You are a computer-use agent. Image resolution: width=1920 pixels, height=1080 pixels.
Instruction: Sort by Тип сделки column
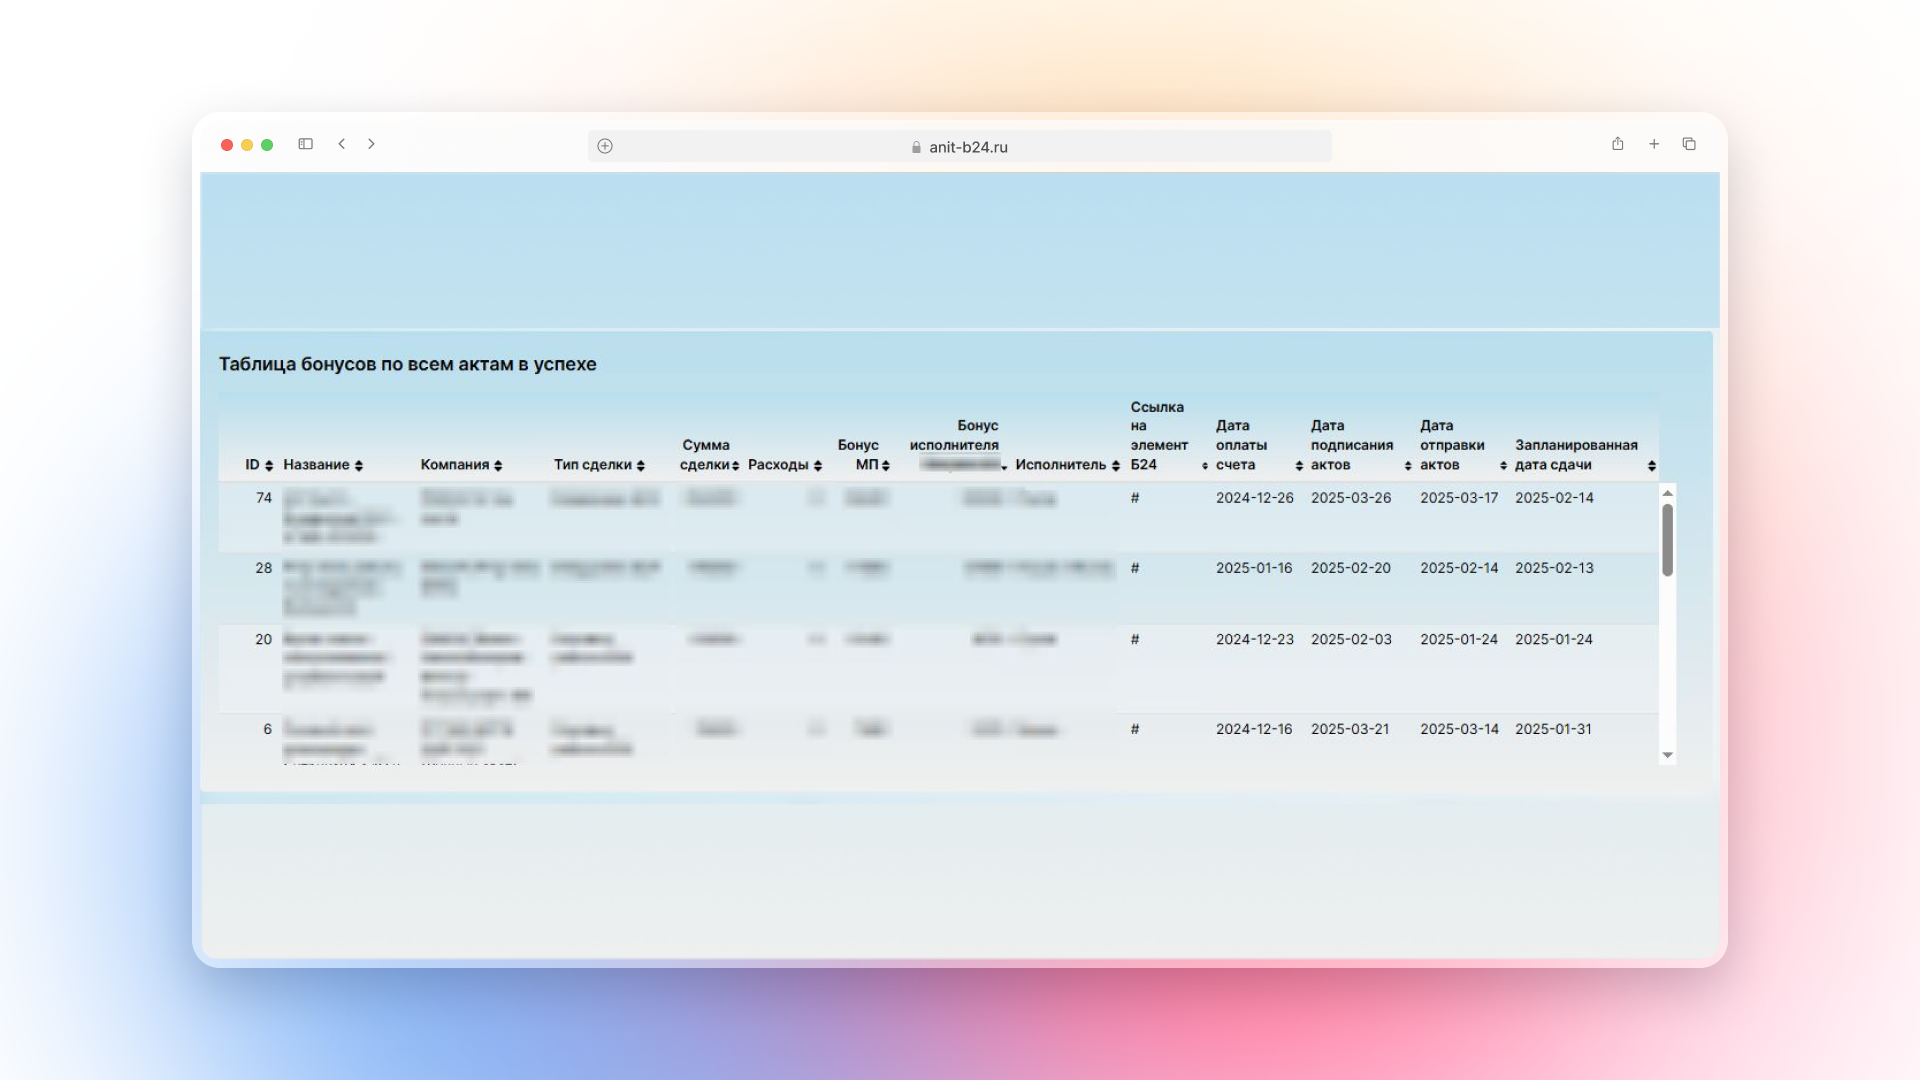(641, 466)
